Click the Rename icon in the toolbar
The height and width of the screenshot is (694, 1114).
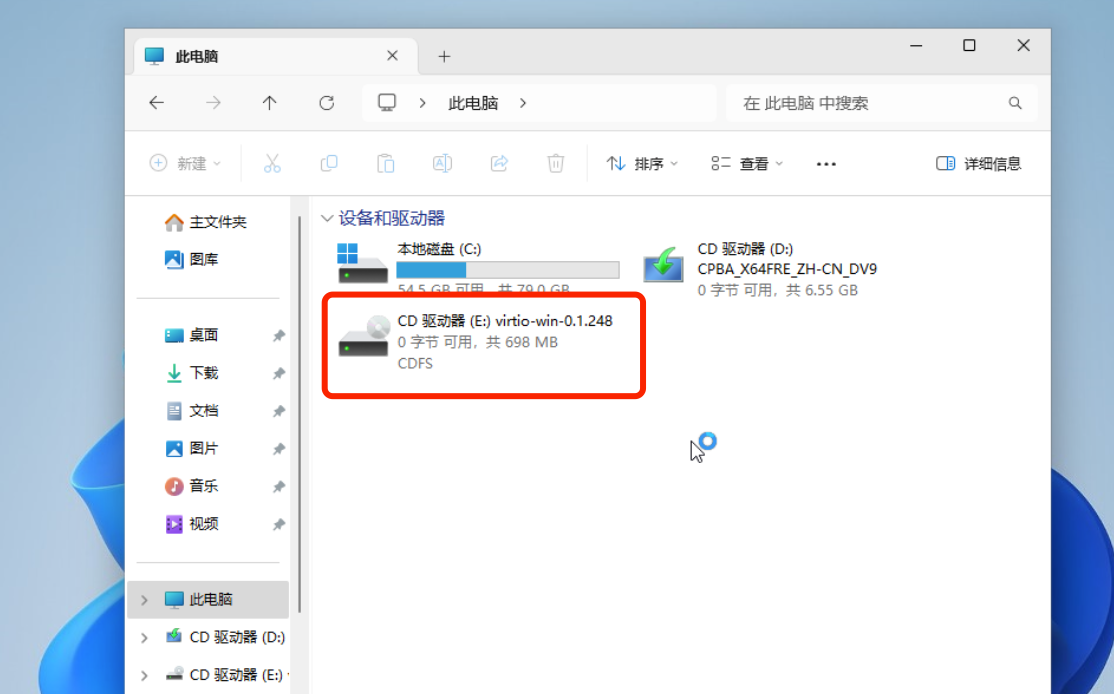click(x=442, y=163)
